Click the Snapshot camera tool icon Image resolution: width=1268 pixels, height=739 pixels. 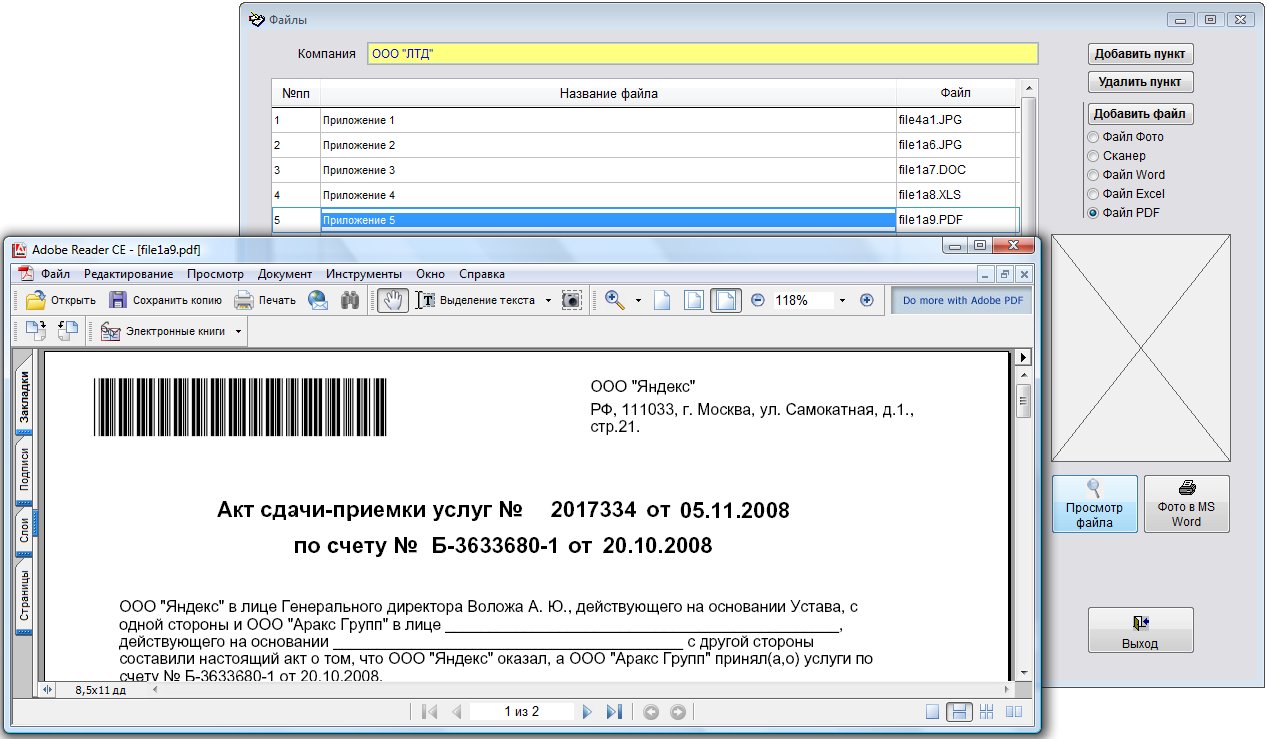pos(571,300)
